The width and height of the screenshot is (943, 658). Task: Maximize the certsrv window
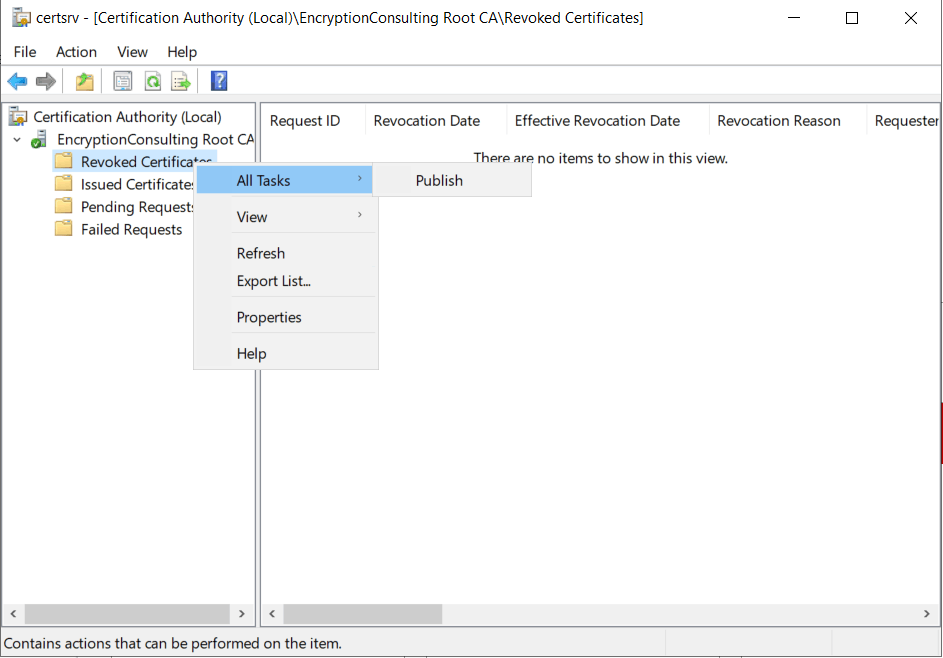tap(852, 18)
